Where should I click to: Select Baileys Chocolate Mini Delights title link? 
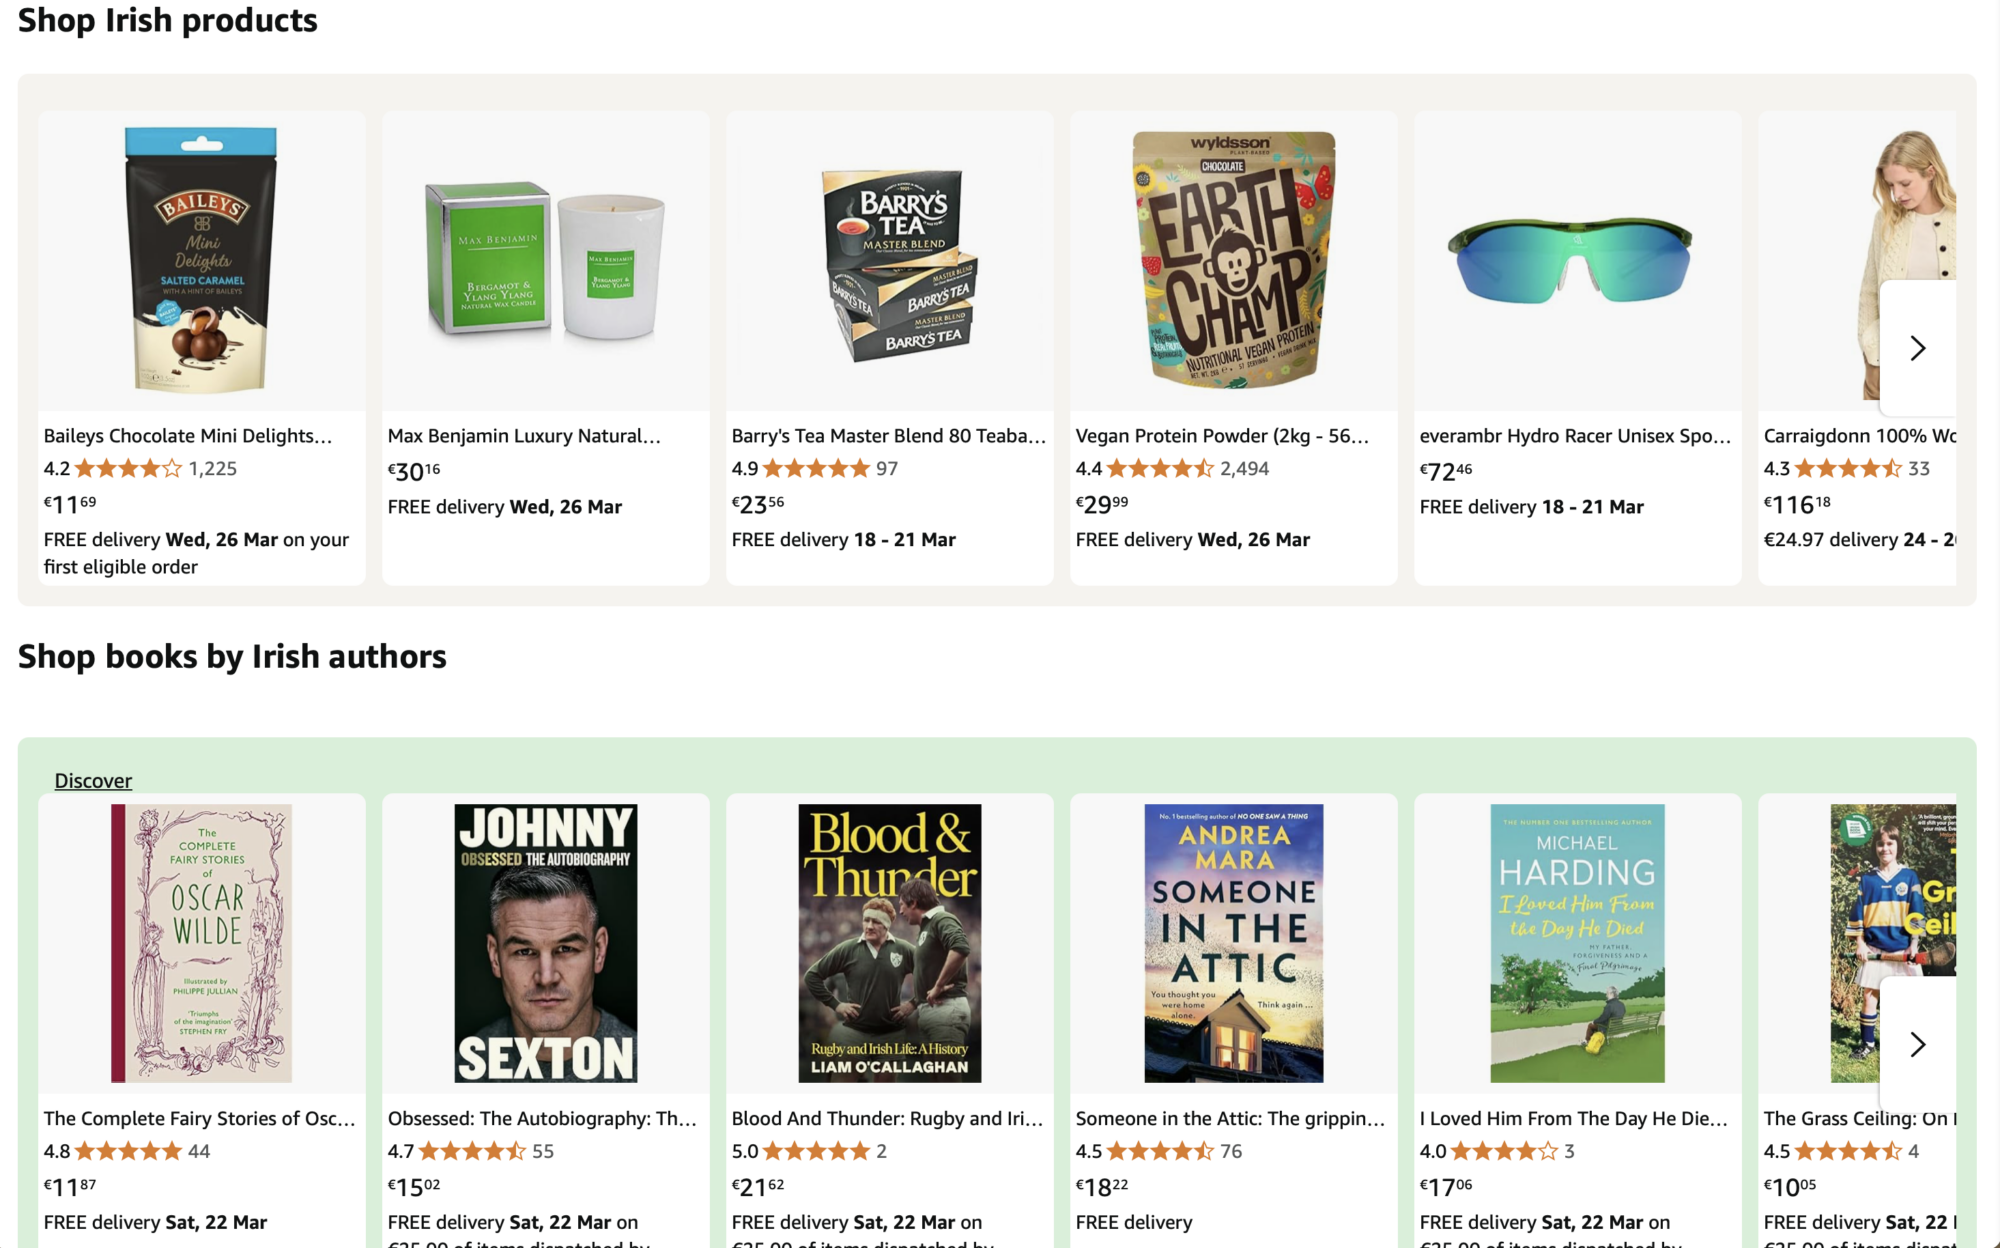pos(188,436)
